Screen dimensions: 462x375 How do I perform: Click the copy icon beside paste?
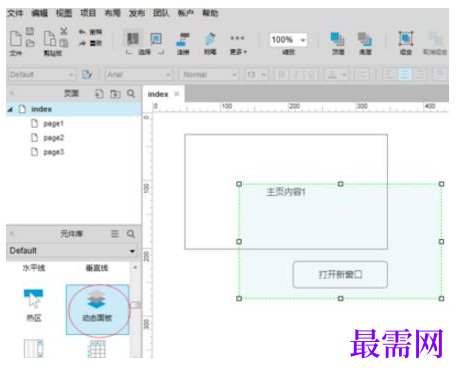pyautogui.click(x=64, y=43)
